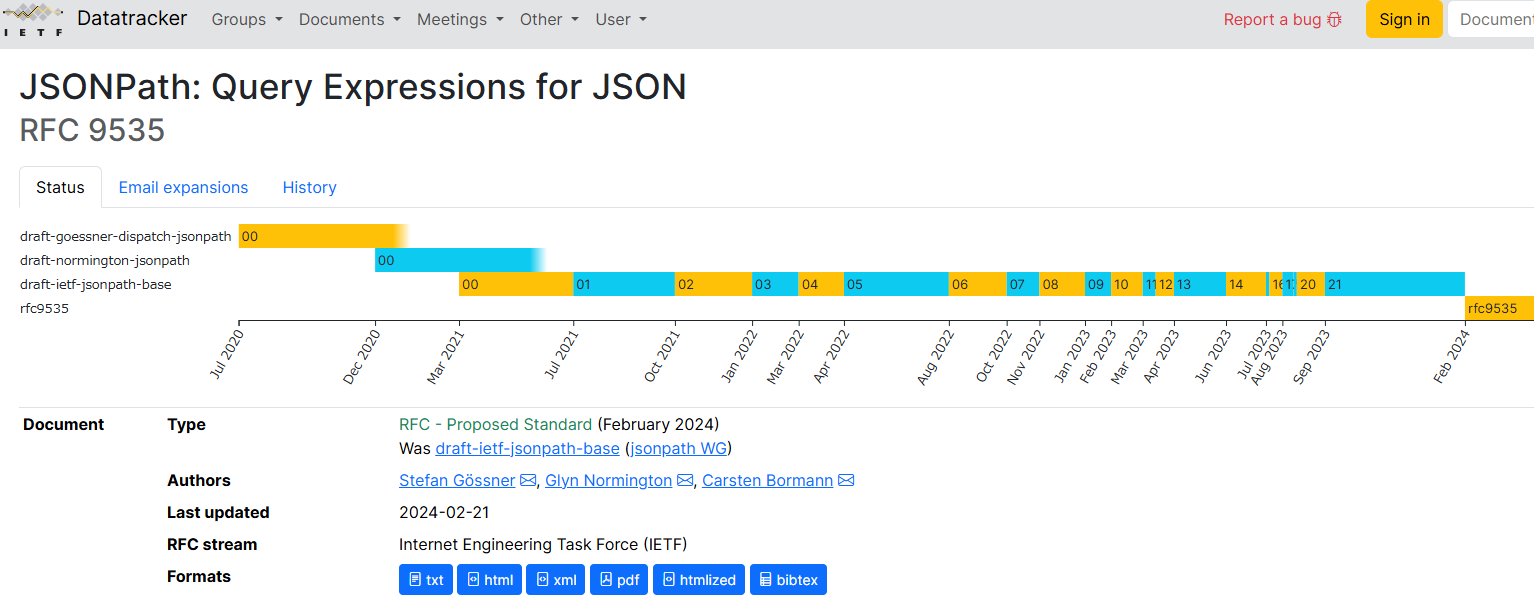This screenshot has height=603, width=1534.
Task: Select the rfc9535 timeline bar
Action: click(x=1499, y=308)
